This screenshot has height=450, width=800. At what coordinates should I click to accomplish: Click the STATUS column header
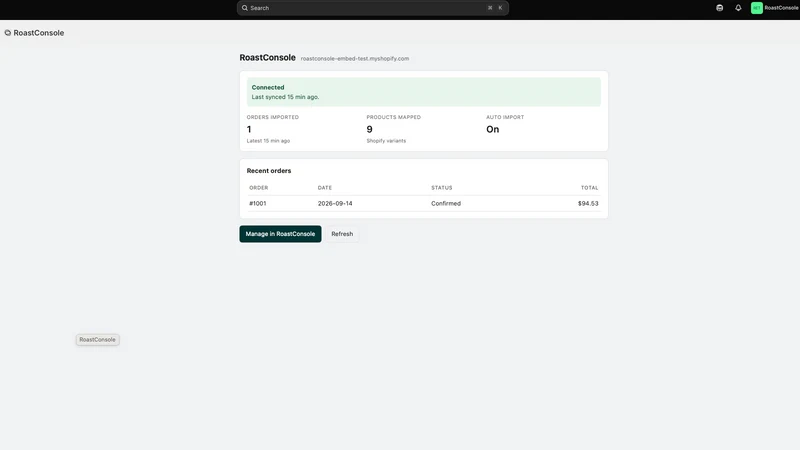441,188
